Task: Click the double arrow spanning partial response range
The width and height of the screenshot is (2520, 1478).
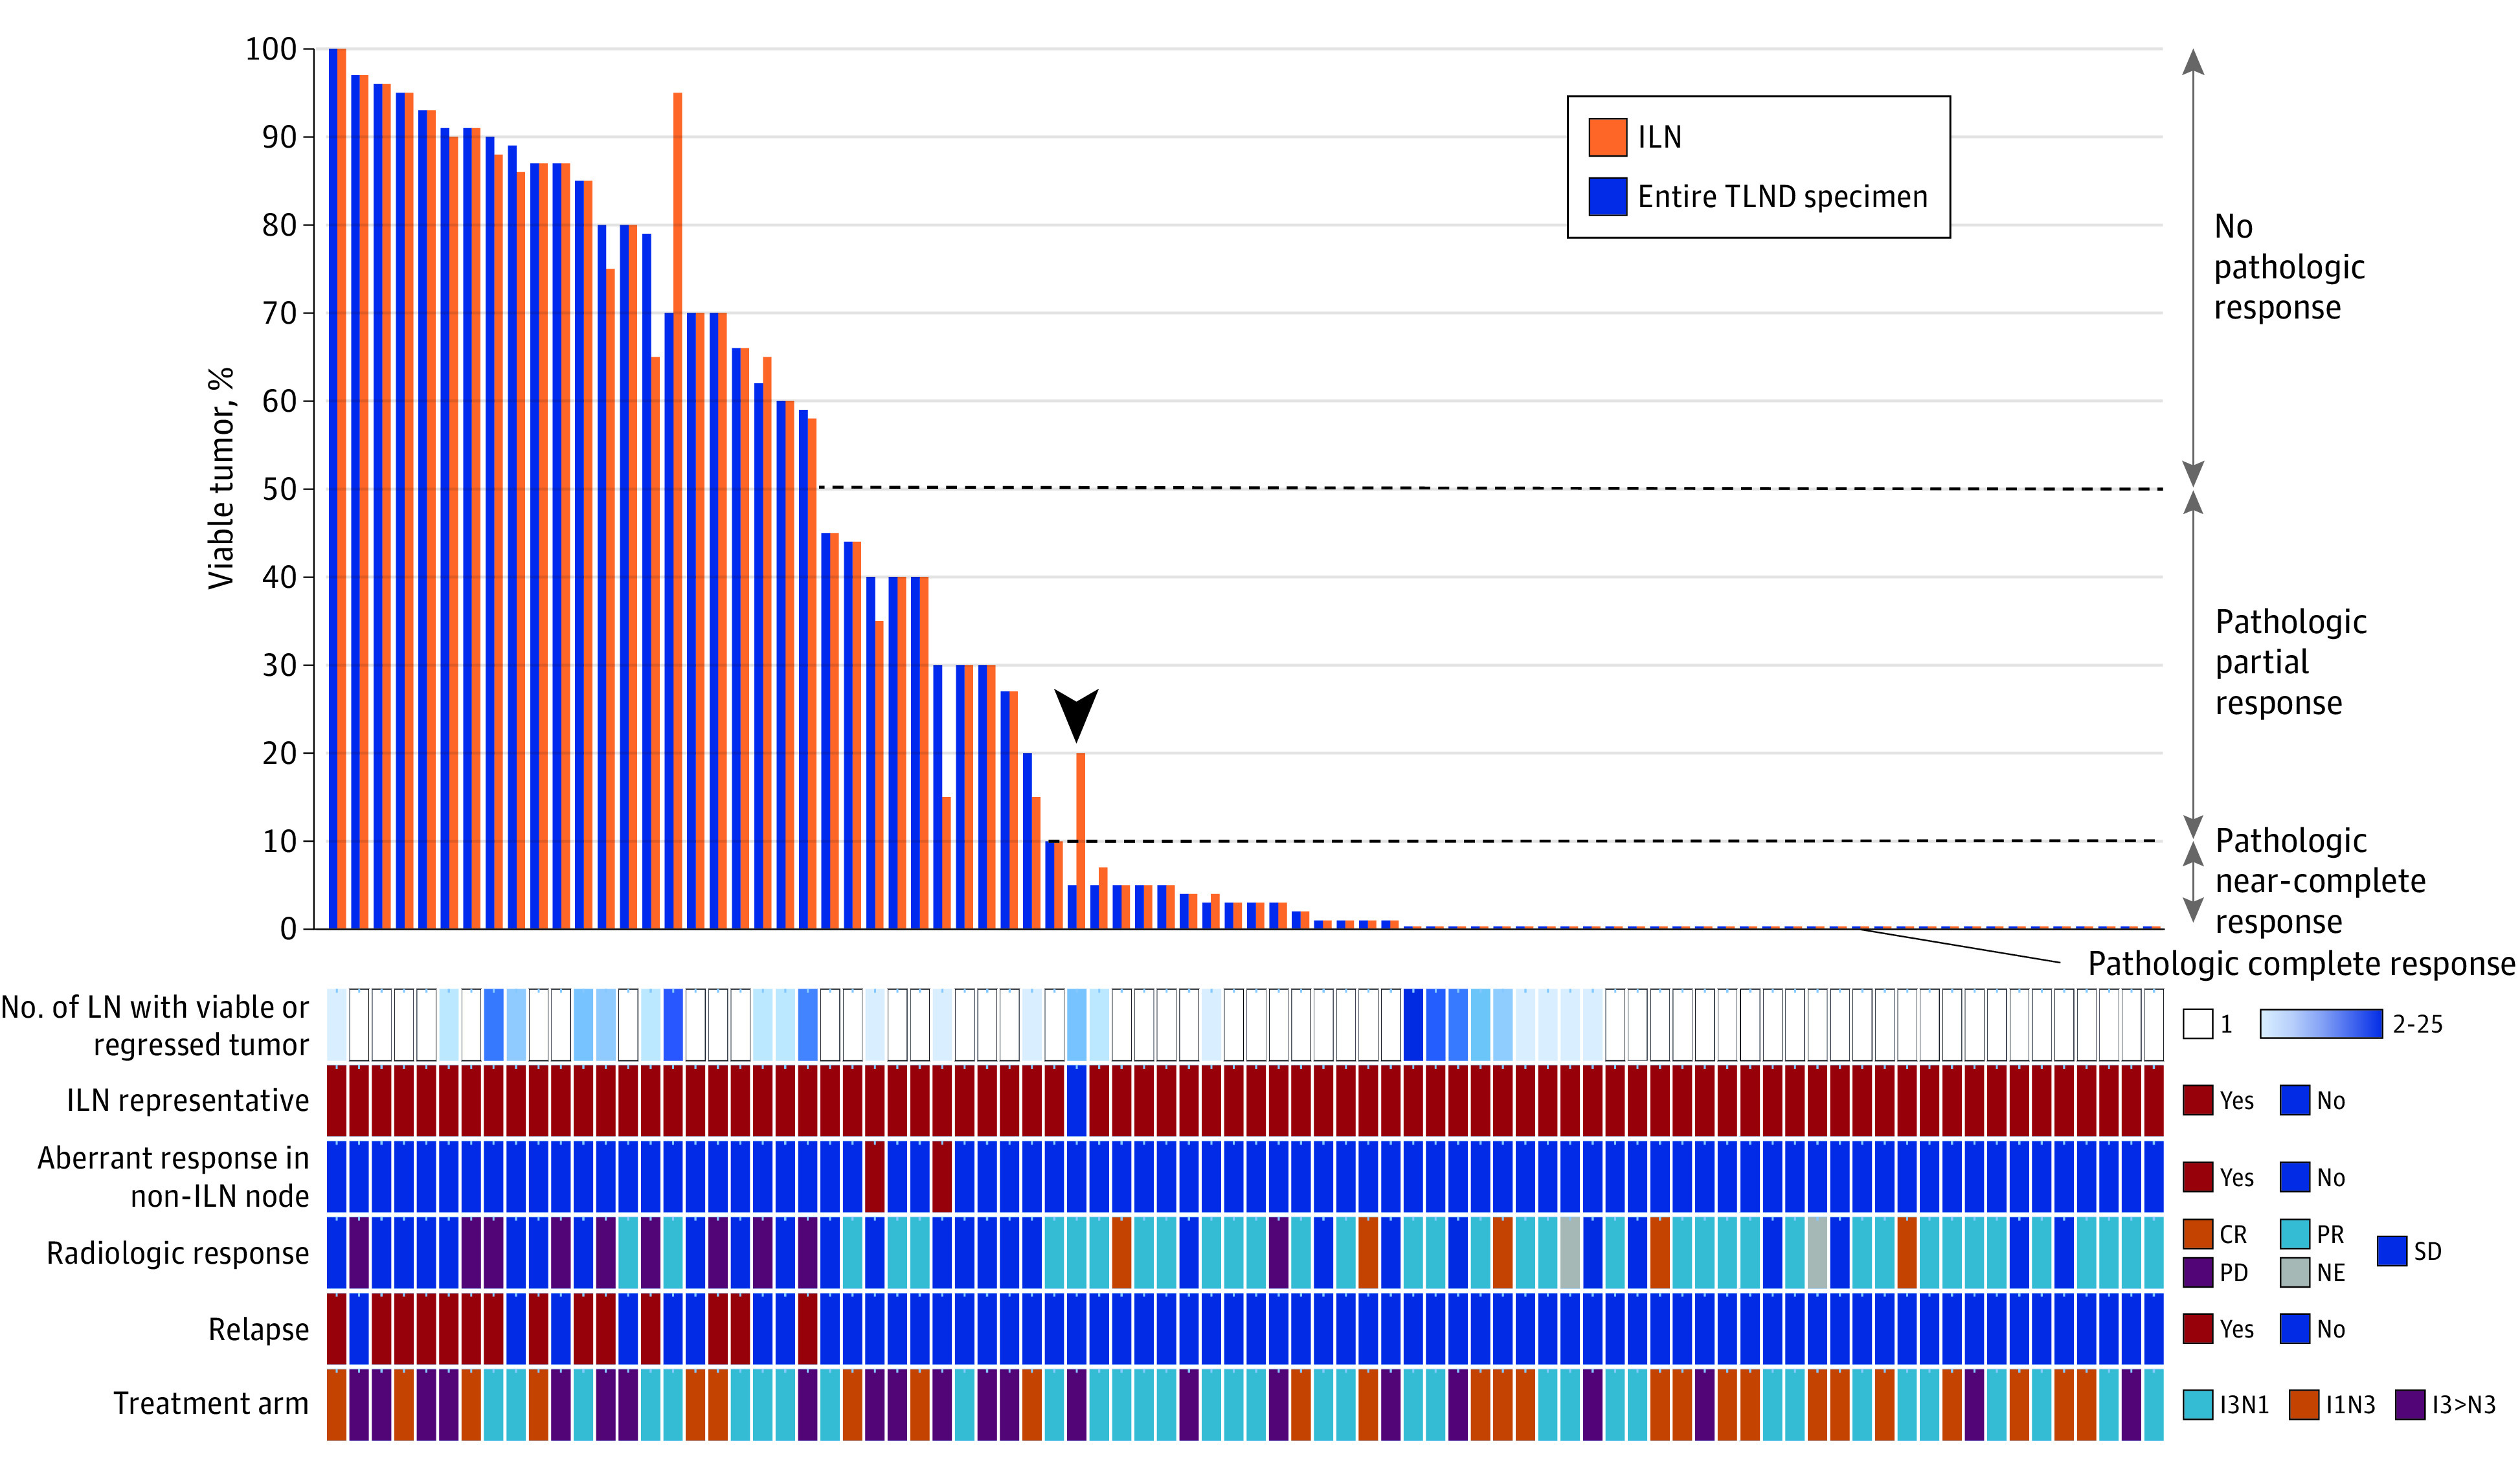Action: [2193, 665]
